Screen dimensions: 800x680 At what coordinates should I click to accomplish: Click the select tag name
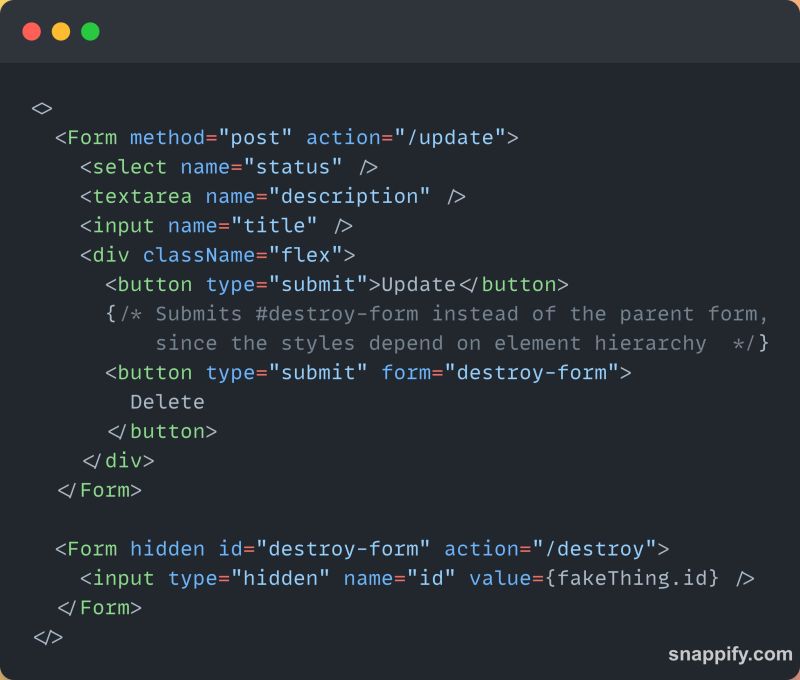pos(130,167)
